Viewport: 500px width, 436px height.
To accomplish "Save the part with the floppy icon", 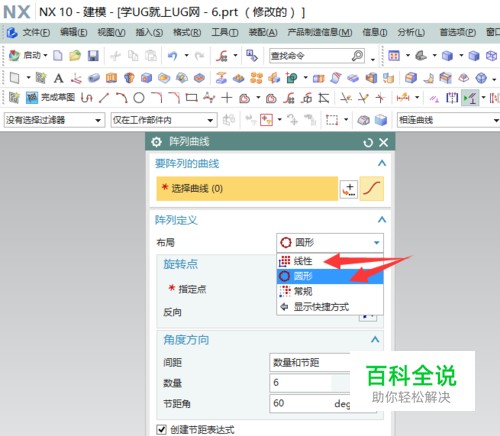I will point(93,55).
